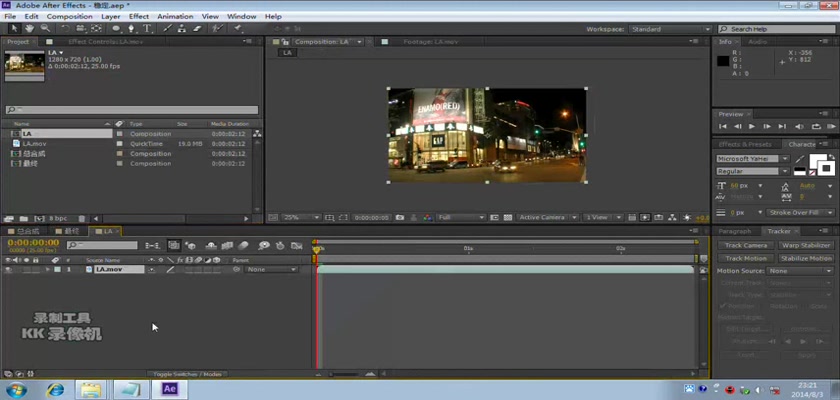Toggle Live Update in timeline
840x400 pixels.
[x=174, y=245]
